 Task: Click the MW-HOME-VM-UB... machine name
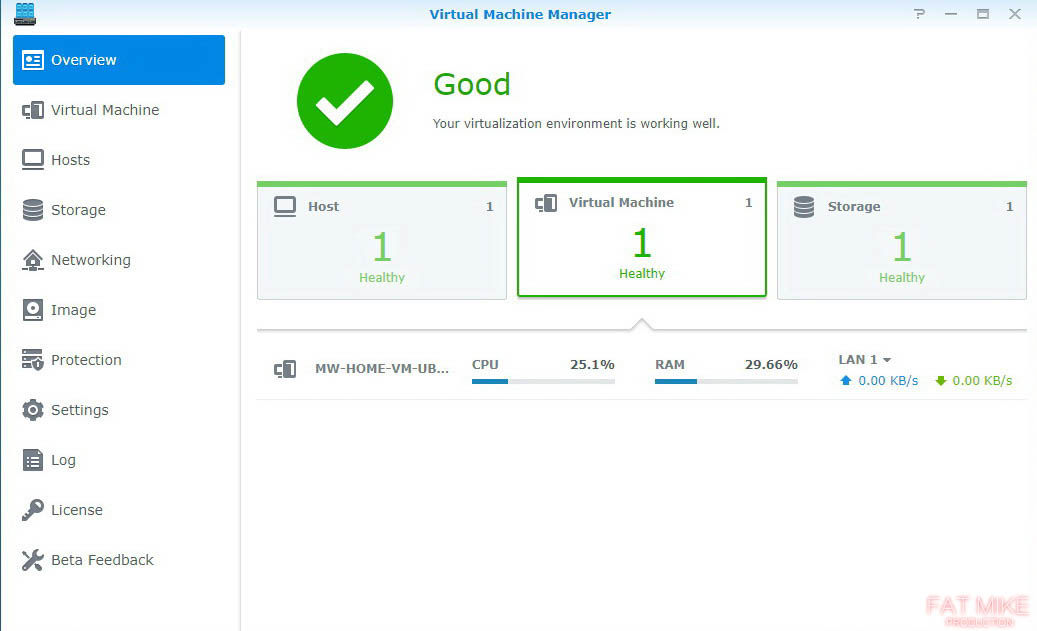point(382,368)
